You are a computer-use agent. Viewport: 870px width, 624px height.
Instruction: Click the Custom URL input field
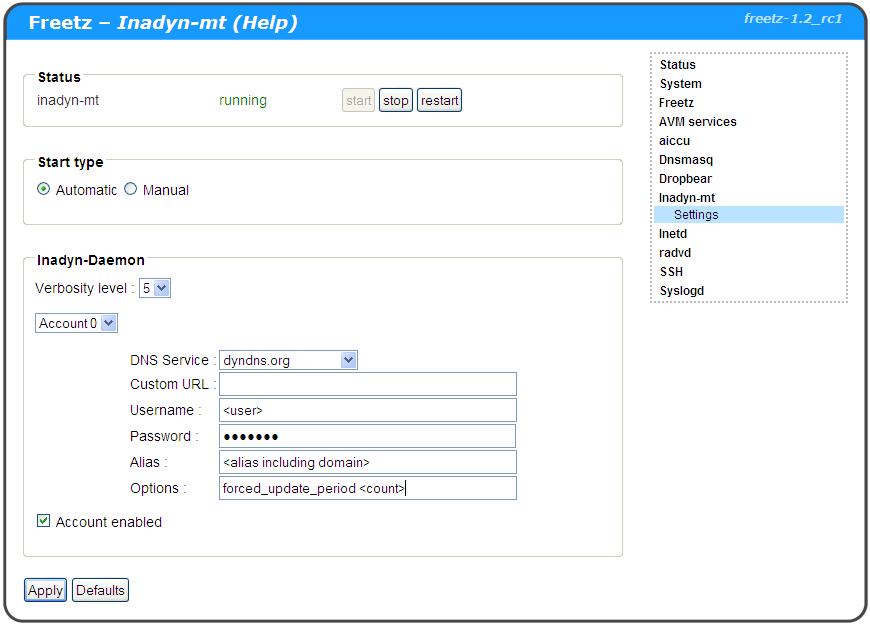367,385
